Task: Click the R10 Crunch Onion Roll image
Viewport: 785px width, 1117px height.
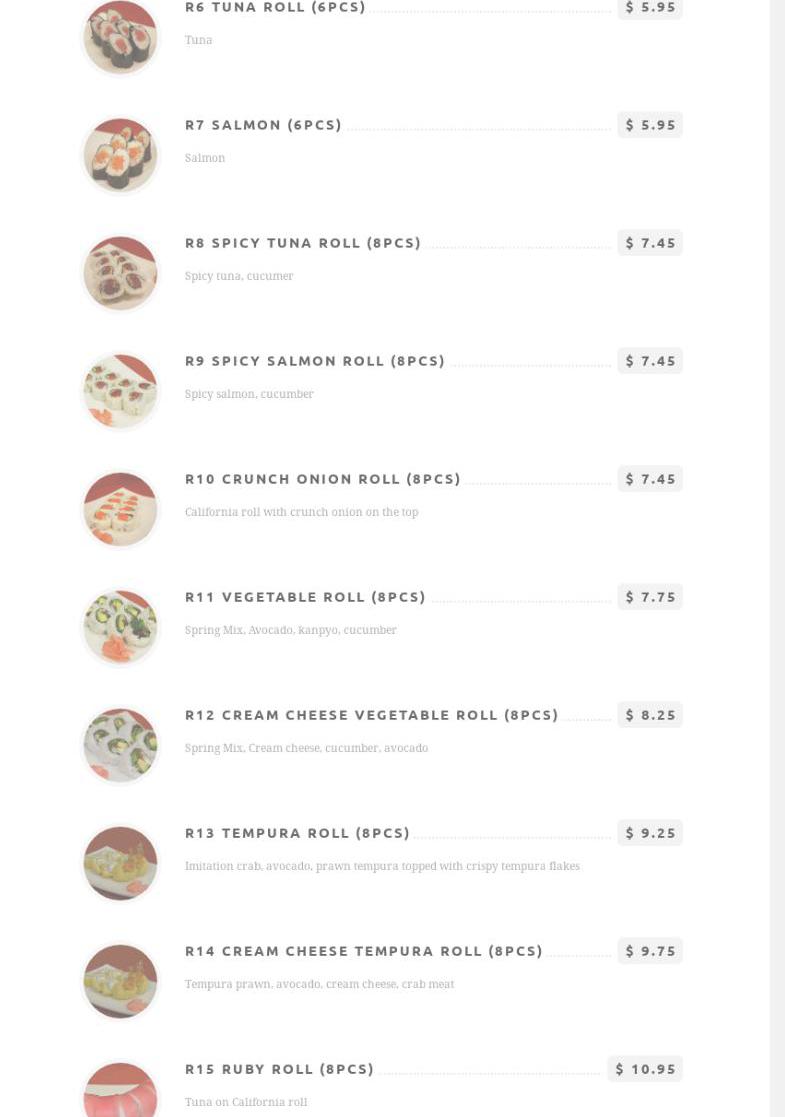Action: pyautogui.click(x=120, y=509)
